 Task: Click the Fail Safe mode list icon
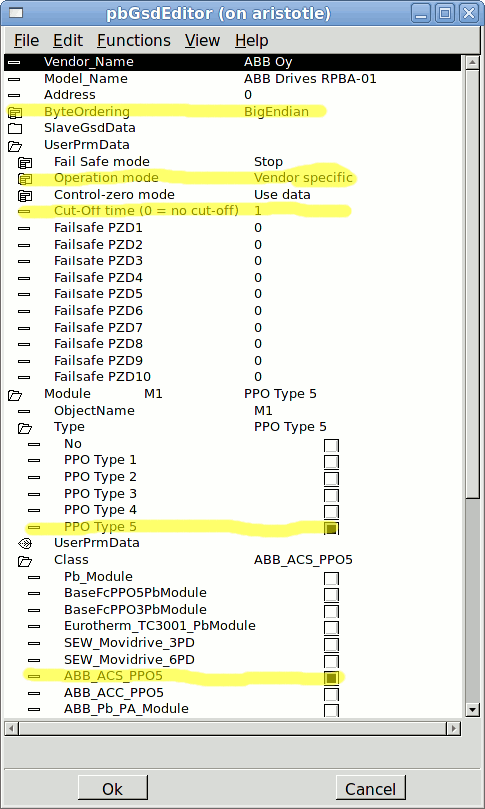[25, 162]
